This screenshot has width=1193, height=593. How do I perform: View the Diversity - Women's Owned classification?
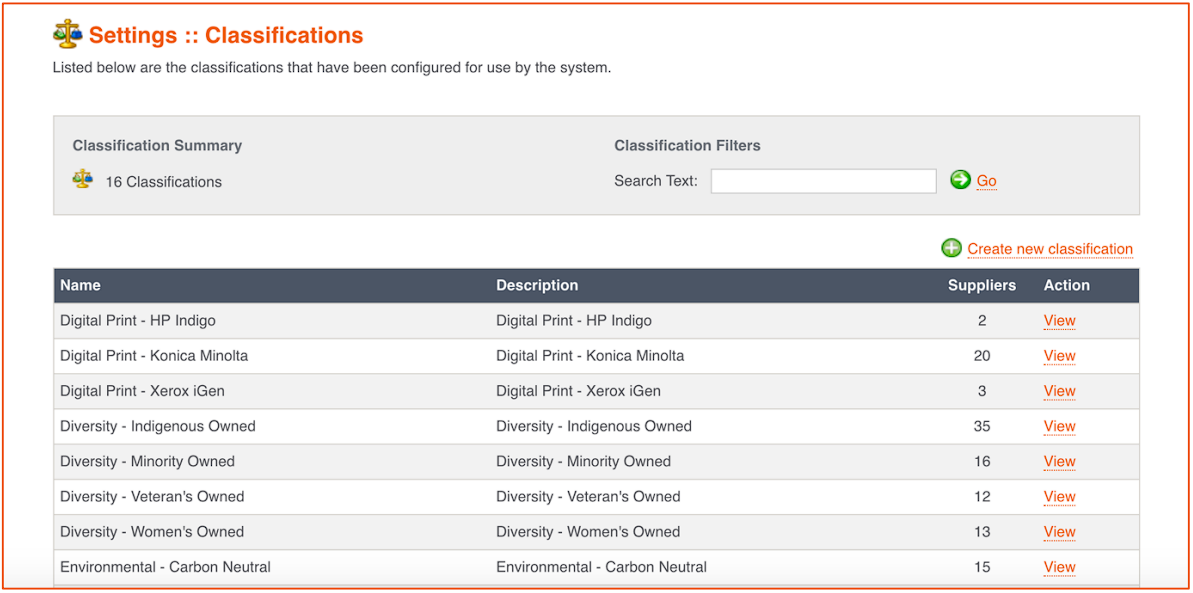click(1059, 531)
